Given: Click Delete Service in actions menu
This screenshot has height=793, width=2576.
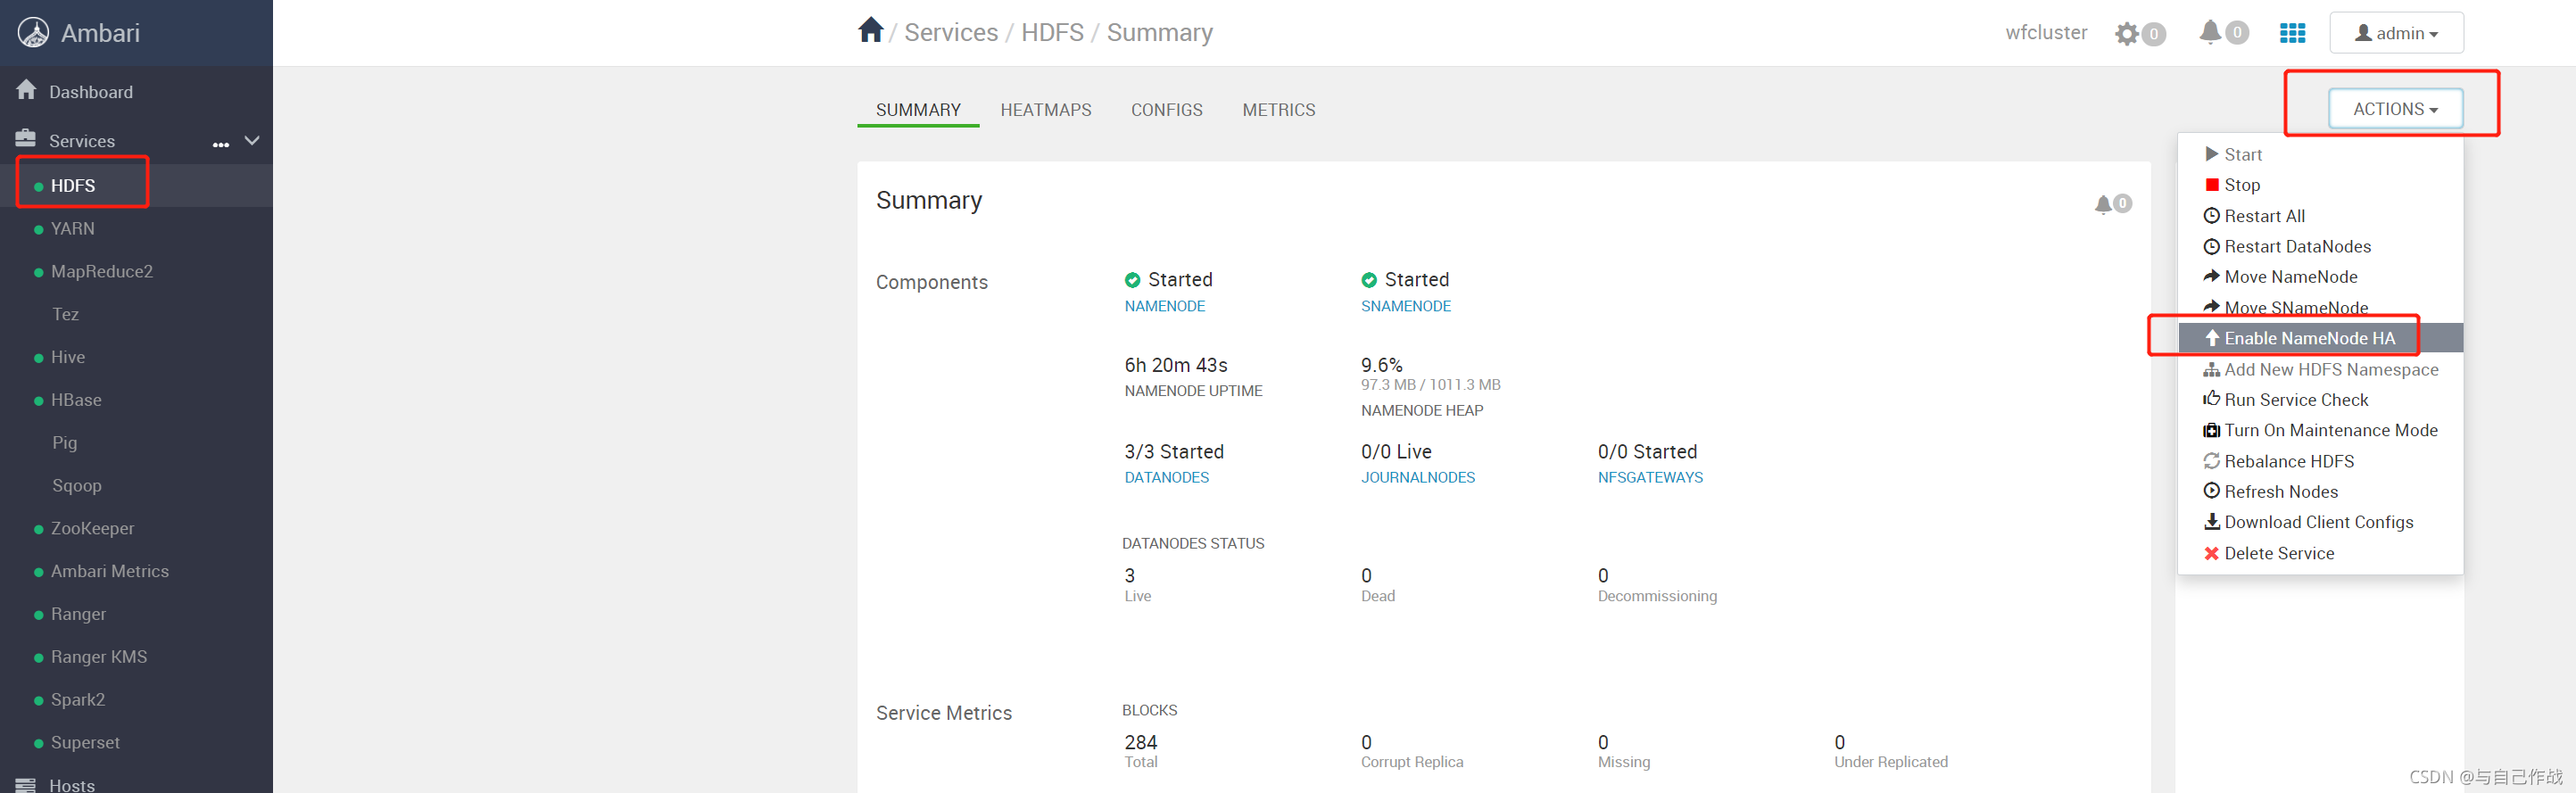Looking at the screenshot, I should click(2278, 553).
